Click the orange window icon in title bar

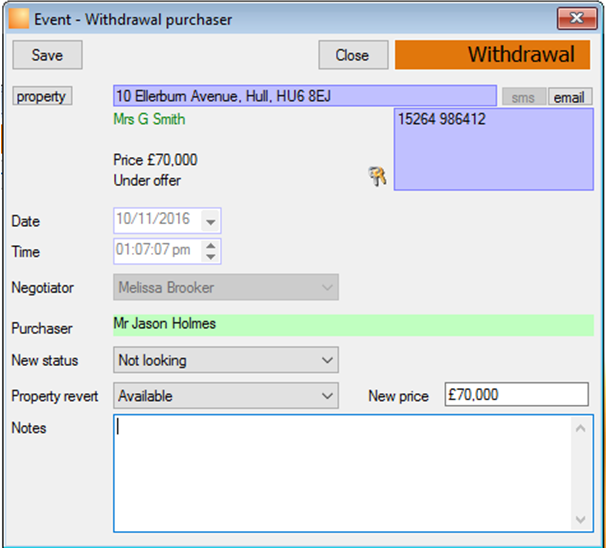19,19
